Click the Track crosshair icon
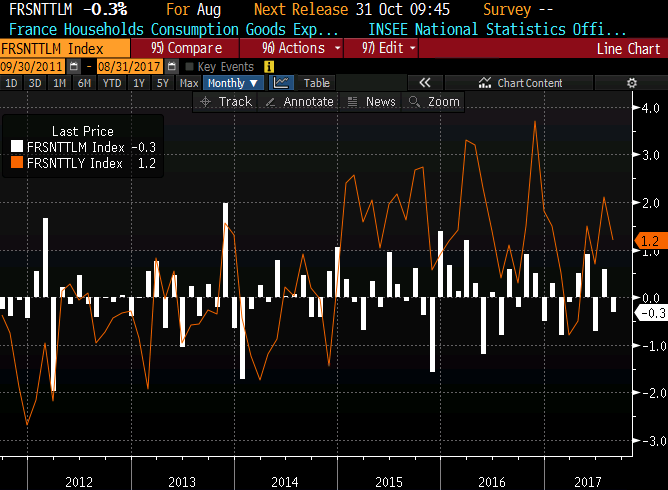The image size is (668, 490). coord(207,102)
